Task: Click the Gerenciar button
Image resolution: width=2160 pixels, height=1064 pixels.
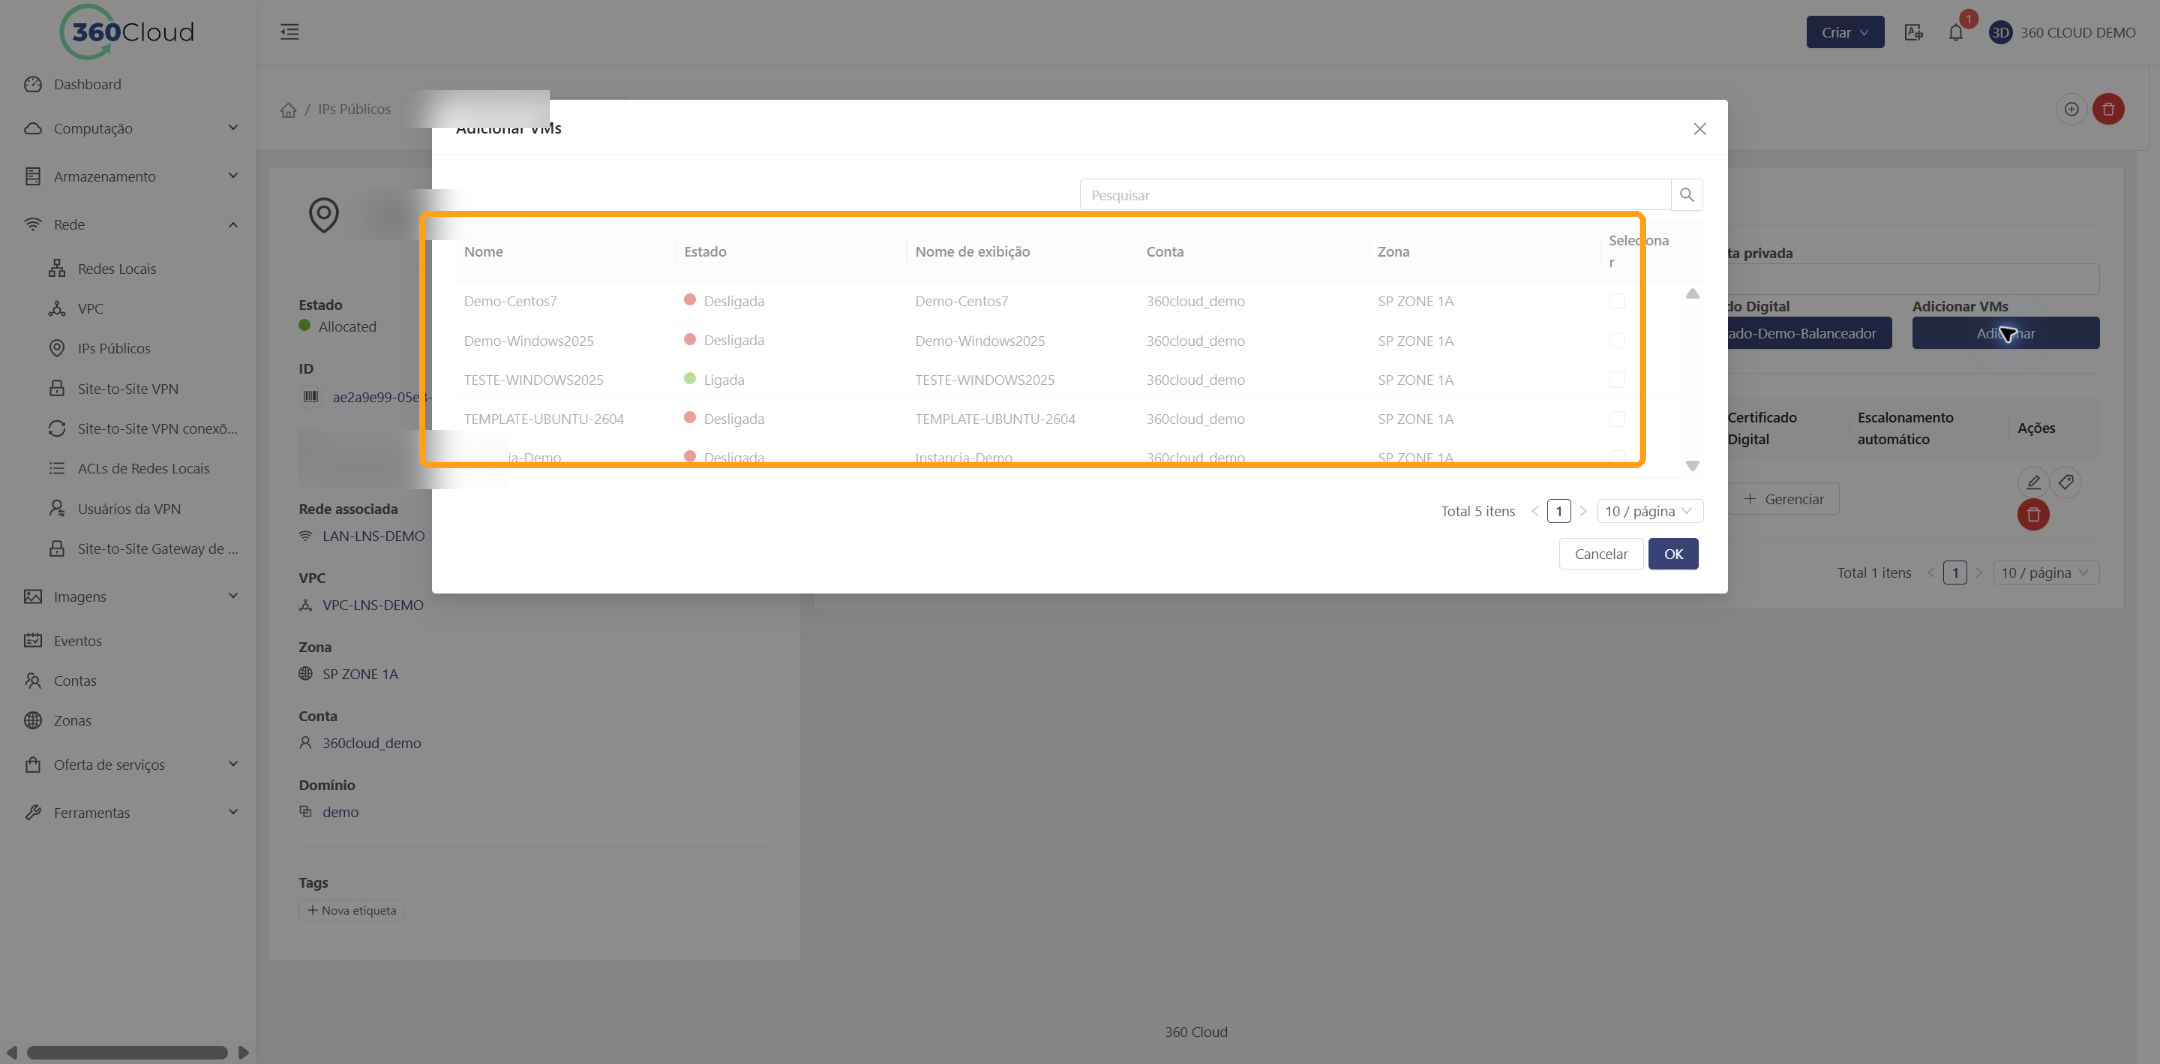Action: point(1784,499)
